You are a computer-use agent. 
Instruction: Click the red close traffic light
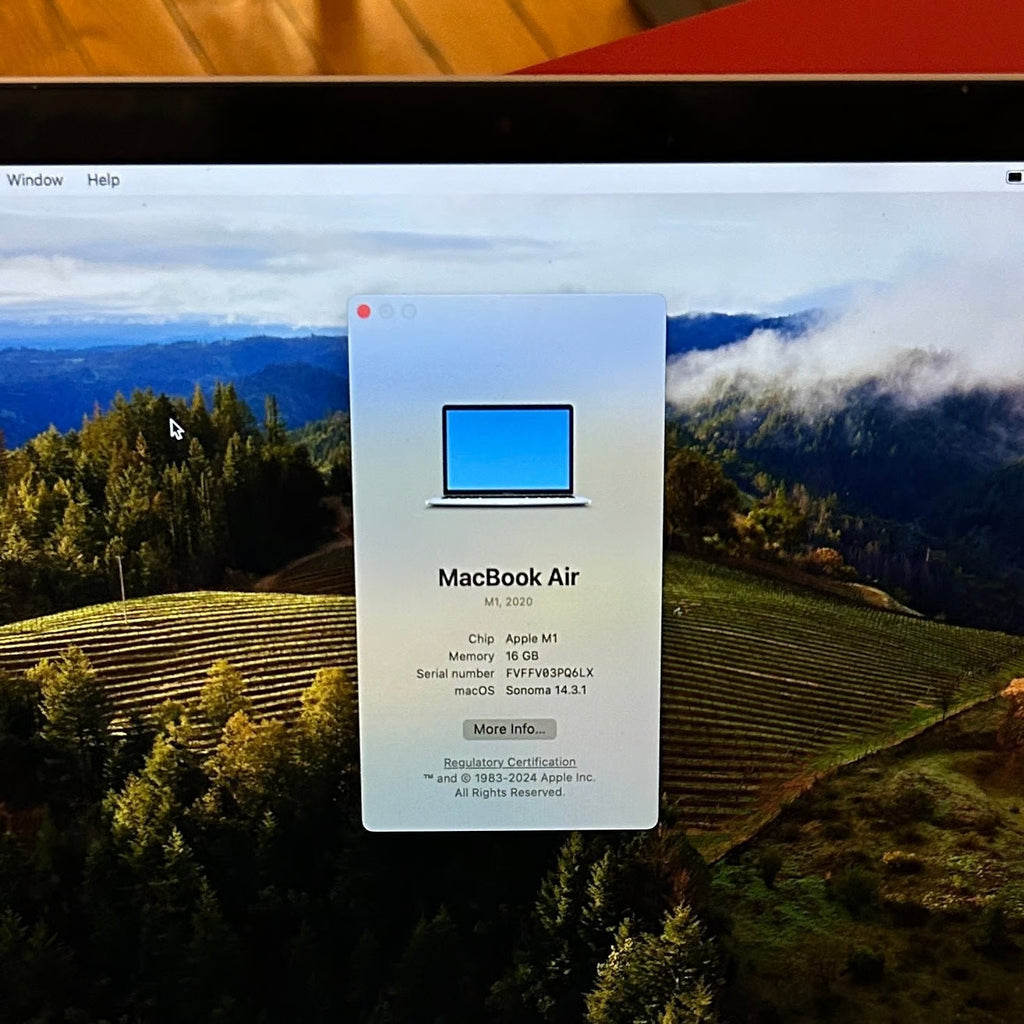(x=364, y=311)
